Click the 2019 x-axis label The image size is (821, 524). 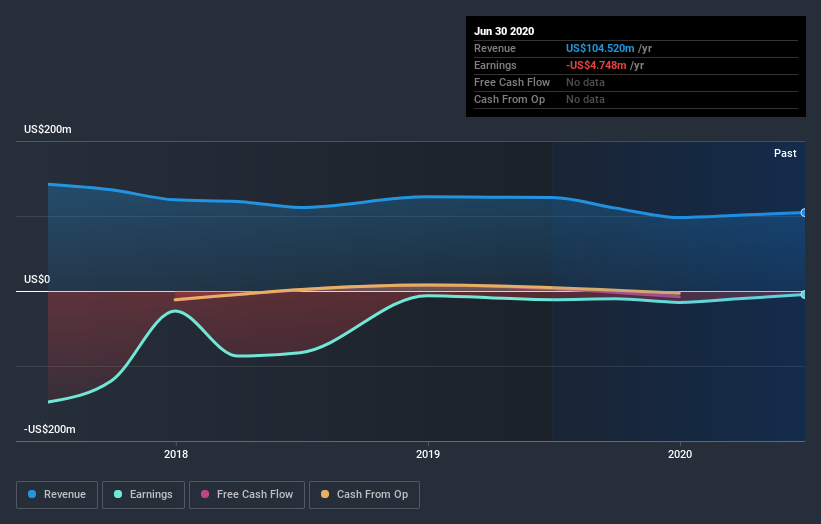tap(428, 454)
